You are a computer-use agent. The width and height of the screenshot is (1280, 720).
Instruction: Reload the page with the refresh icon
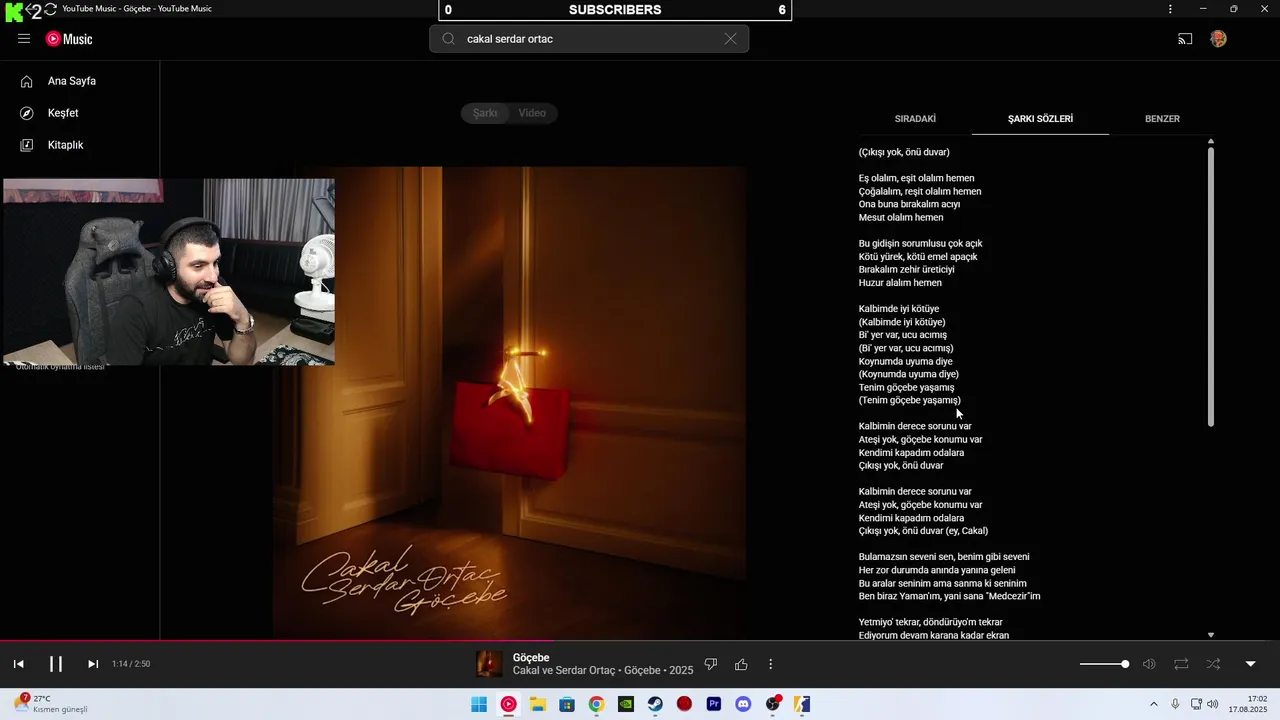[50, 9]
